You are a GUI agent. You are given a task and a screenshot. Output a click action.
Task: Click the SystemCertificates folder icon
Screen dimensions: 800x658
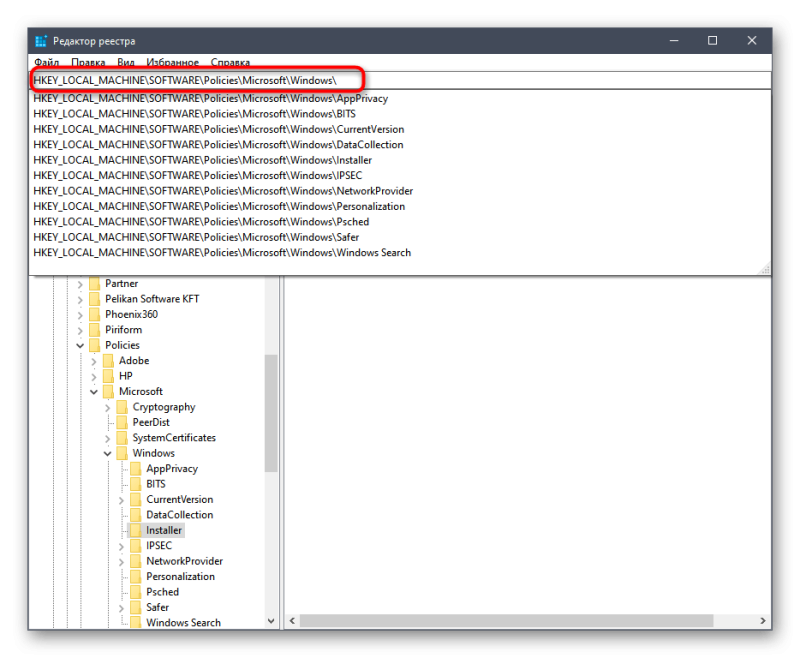(122, 438)
